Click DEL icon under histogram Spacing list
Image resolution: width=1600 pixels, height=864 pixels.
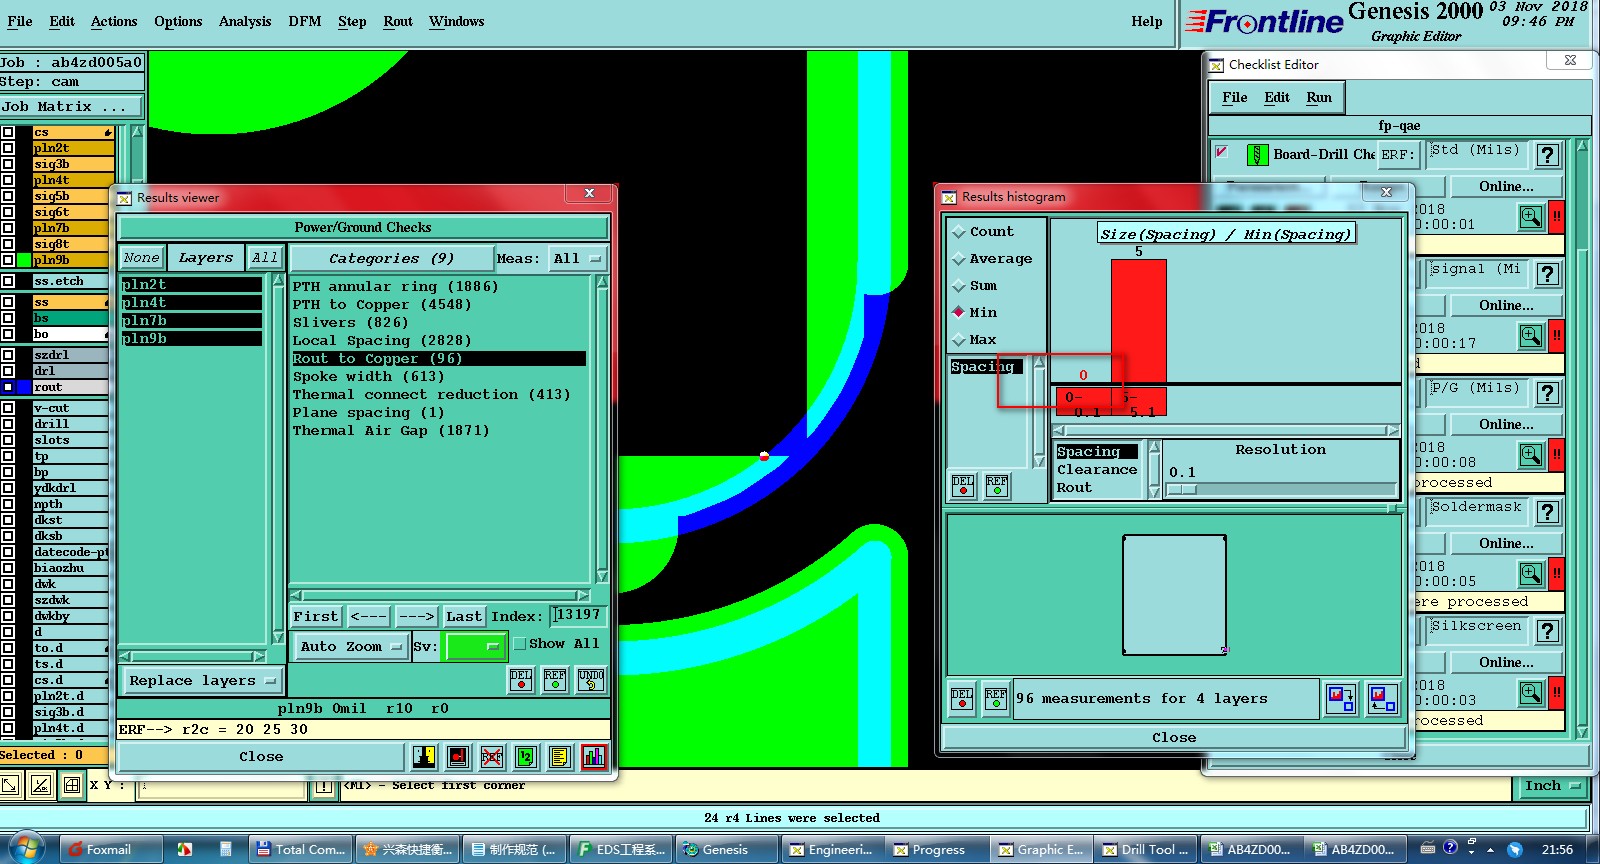pyautogui.click(x=963, y=486)
